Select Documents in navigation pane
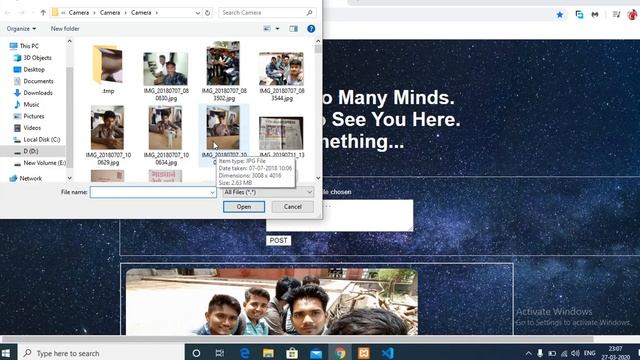The width and height of the screenshot is (640, 360). click(38, 81)
